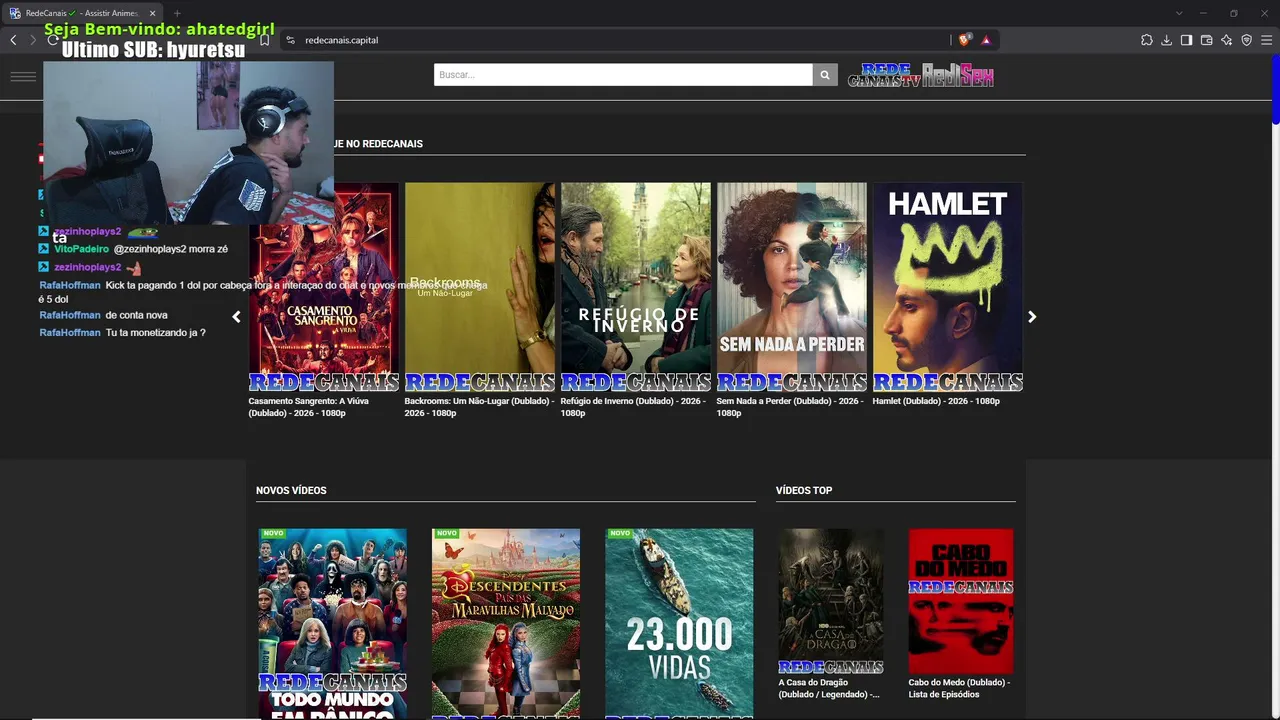Open the Brave VPN shield icon
This screenshot has height=720, width=1280.
[x=1246, y=40]
